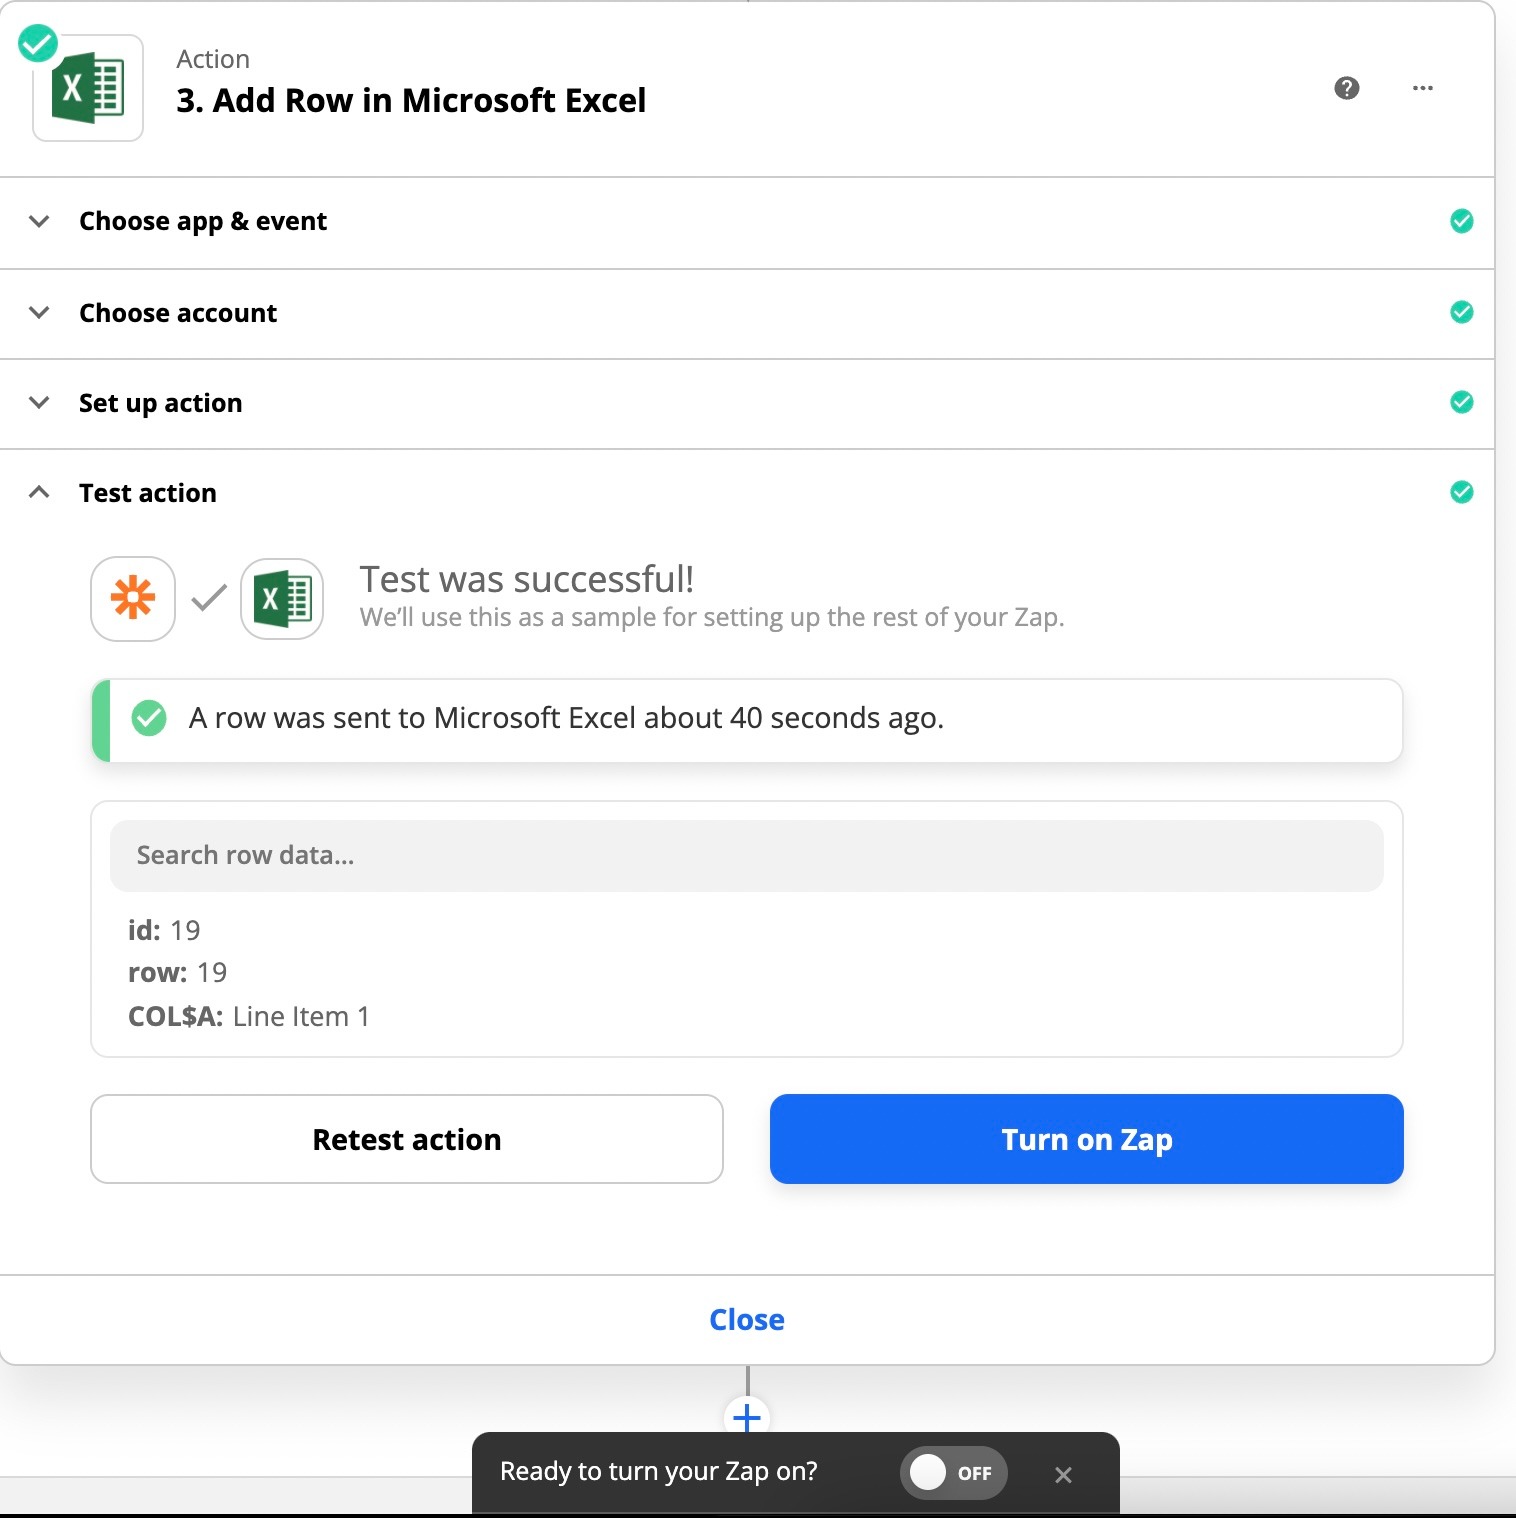Open the three-dot more options menu
Screen dimensions: 1516x1518
pos(1422,88)
